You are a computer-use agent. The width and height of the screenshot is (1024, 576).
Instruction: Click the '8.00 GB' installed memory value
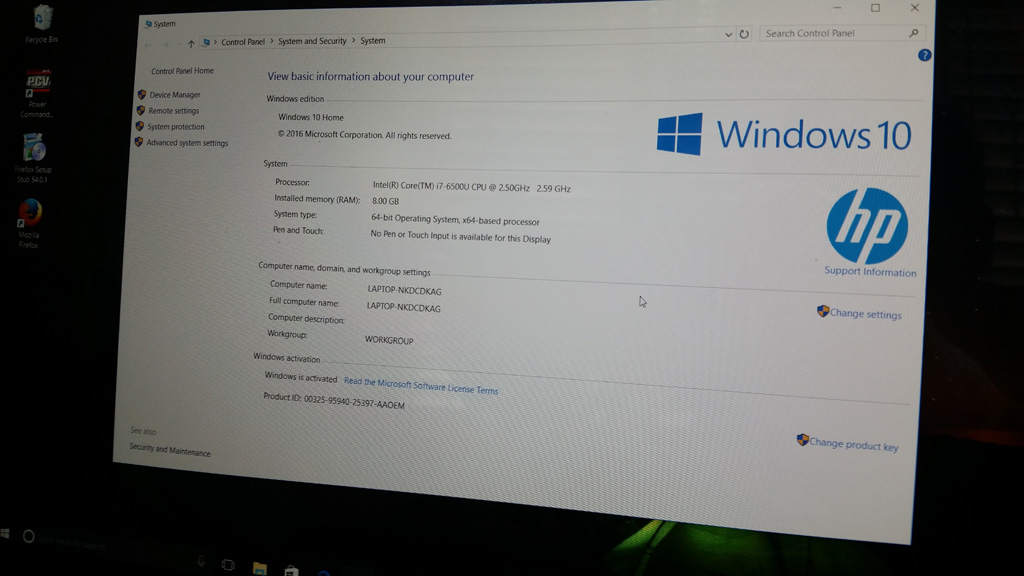pyautogui.click(x=385, y=201)
